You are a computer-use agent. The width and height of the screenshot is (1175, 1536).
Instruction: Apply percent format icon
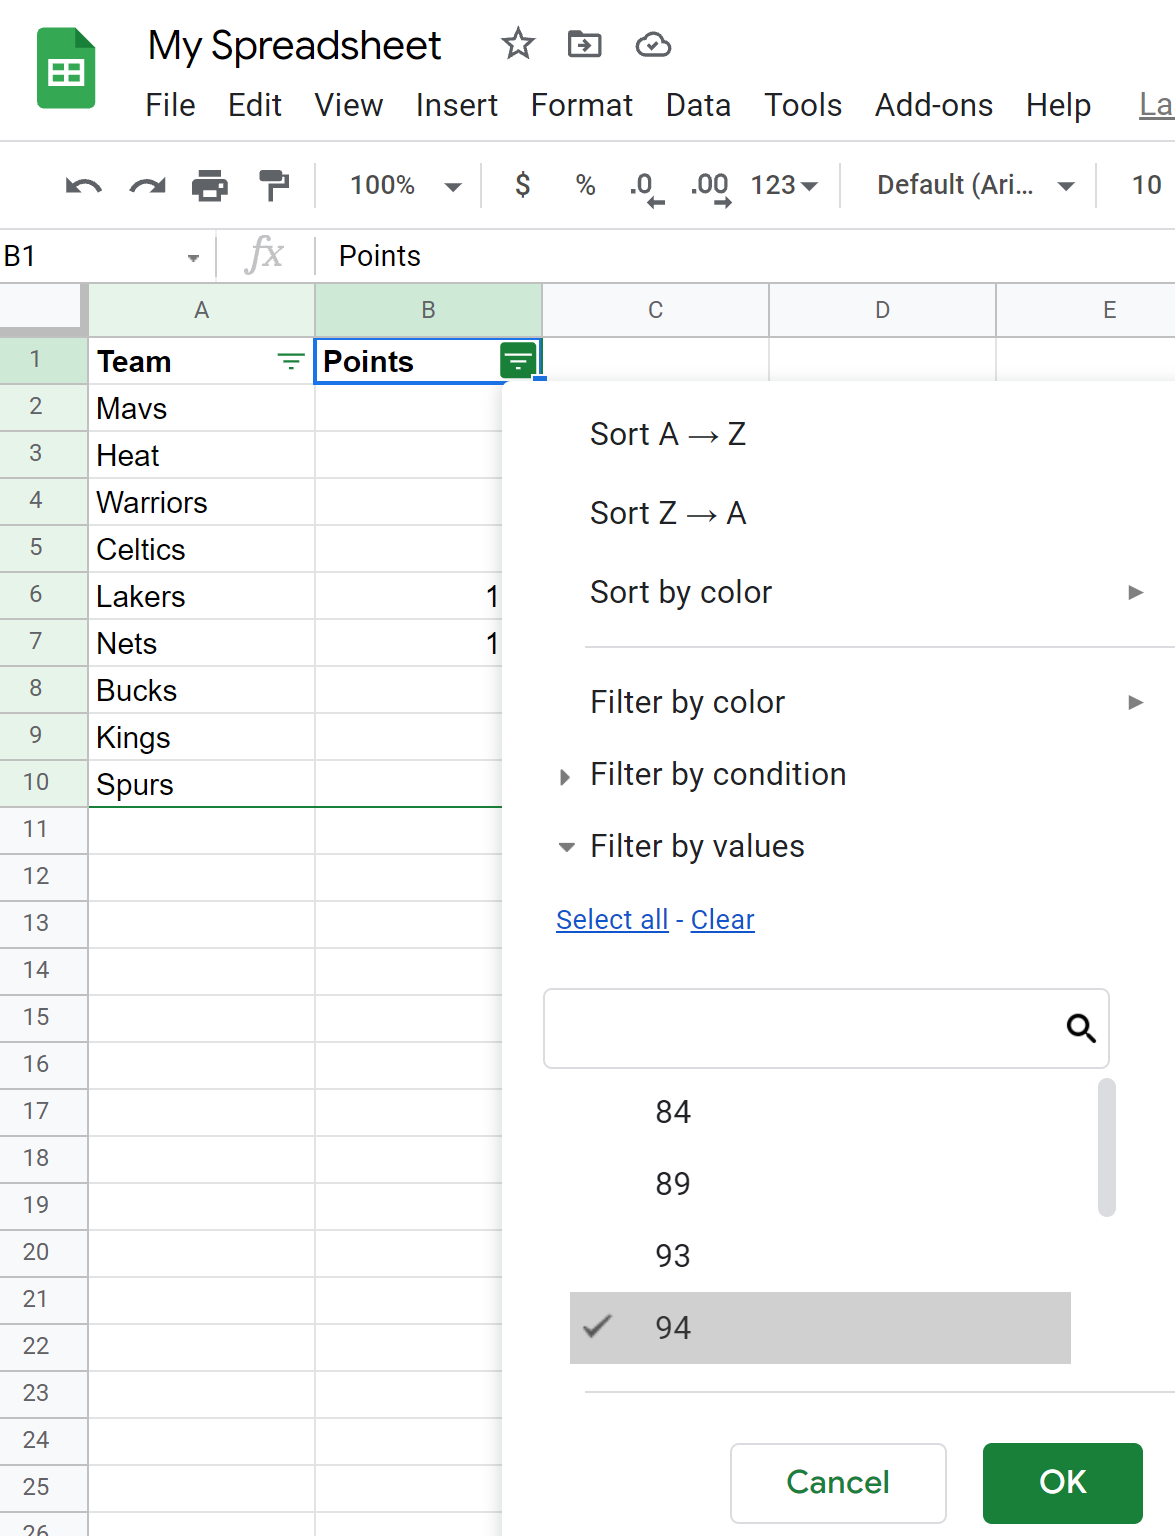tap(584, 185)
